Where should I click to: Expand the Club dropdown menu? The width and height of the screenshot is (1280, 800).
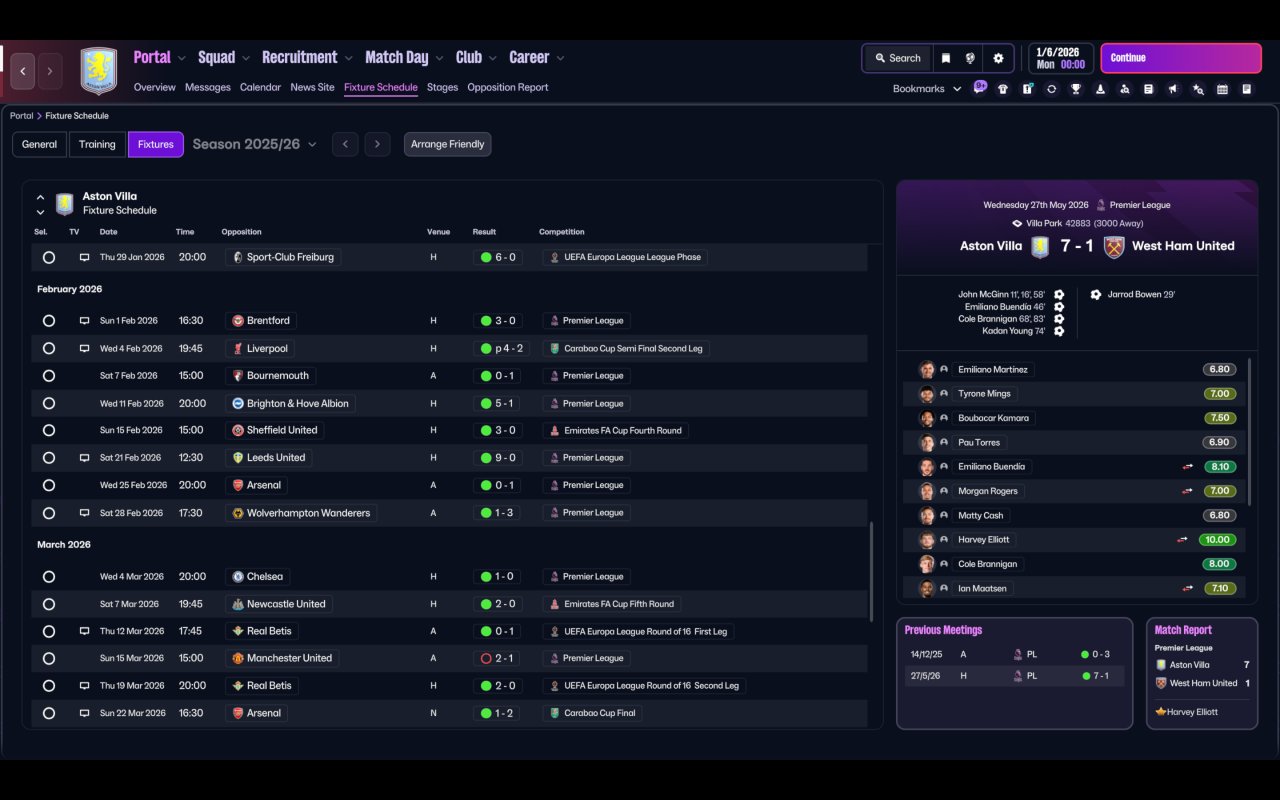pyautogui.click(x=476, y=58)
